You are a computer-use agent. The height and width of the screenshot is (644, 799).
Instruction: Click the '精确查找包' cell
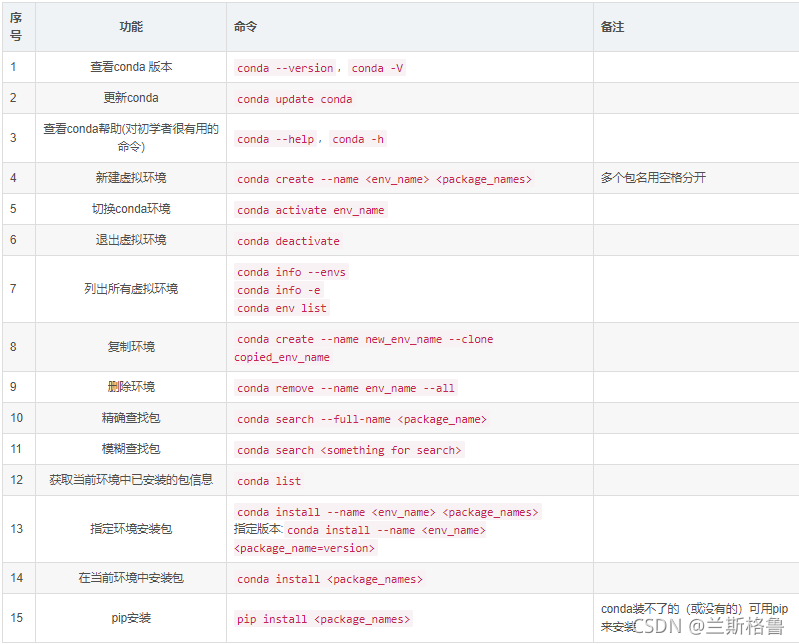point(131,418)
